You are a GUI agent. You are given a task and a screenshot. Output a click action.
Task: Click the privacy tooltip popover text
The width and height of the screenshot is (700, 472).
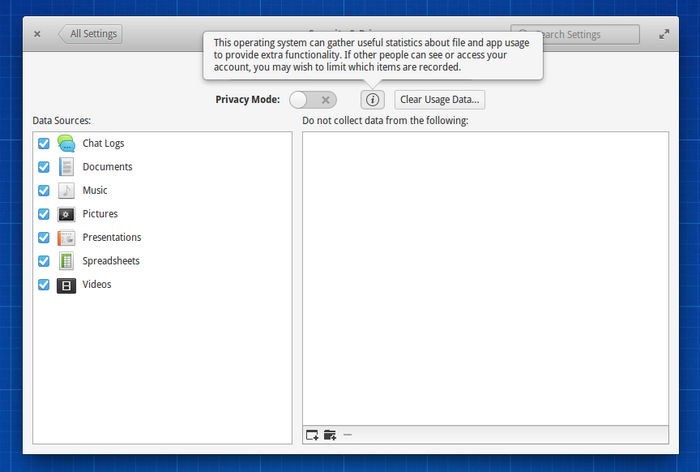371,55
